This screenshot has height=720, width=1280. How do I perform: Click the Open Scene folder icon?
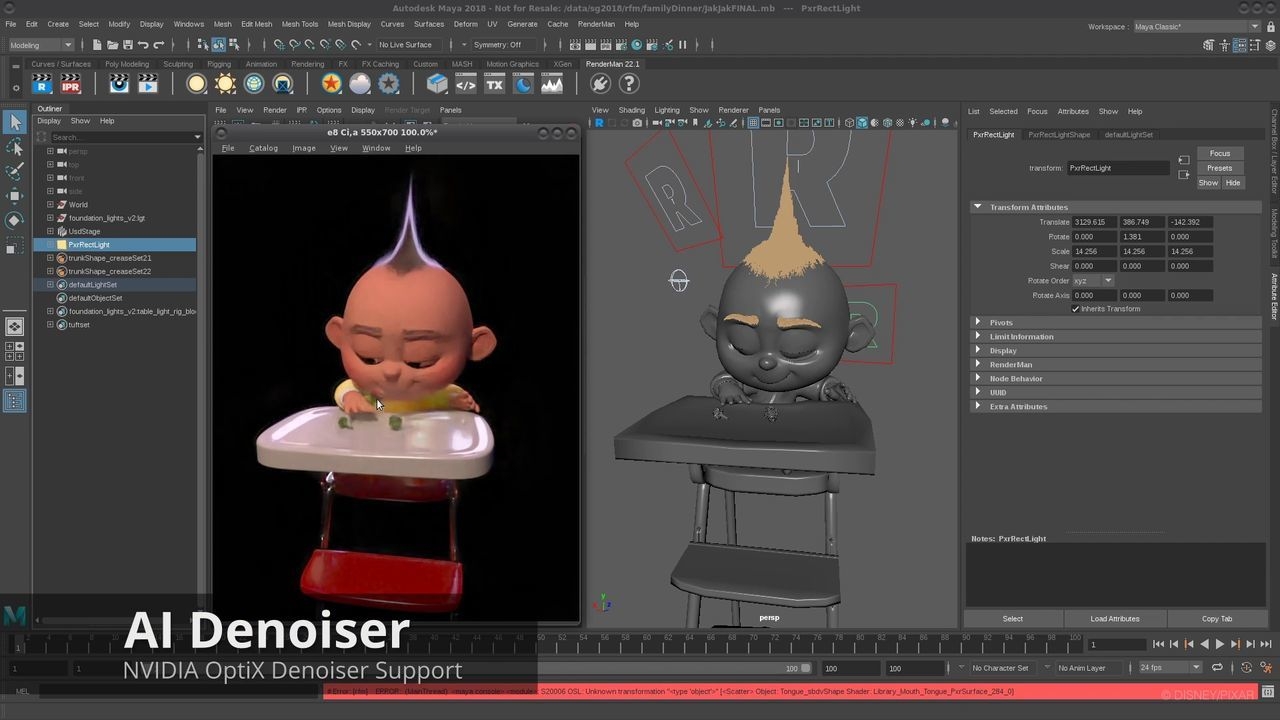(x=112, y=45)
